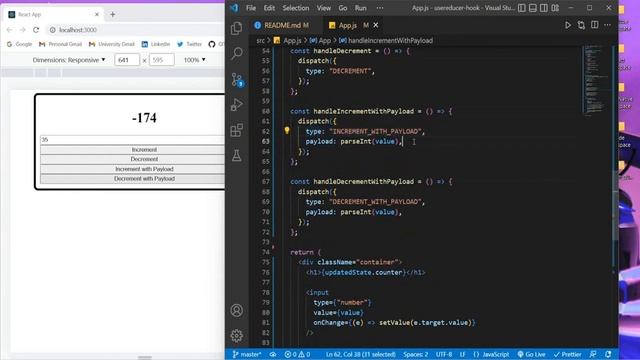Open the Selection menu
The image size is (640, 360).
296,8
